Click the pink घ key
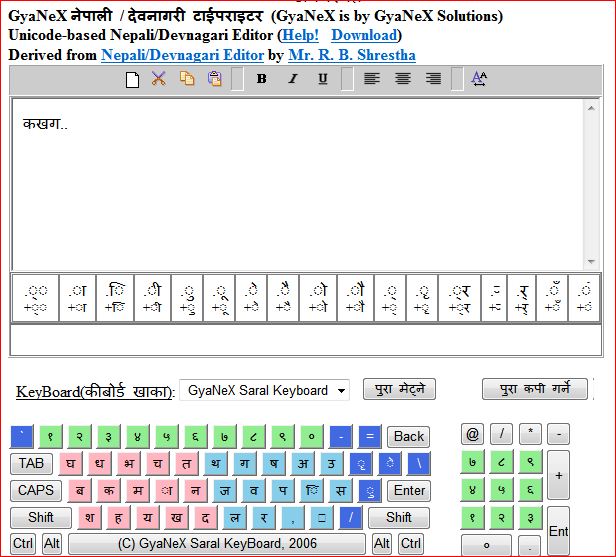 tap(70, 464)
